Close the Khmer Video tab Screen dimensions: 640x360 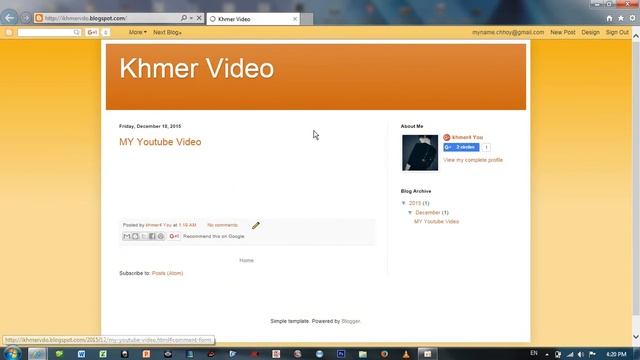coord(295,19)
